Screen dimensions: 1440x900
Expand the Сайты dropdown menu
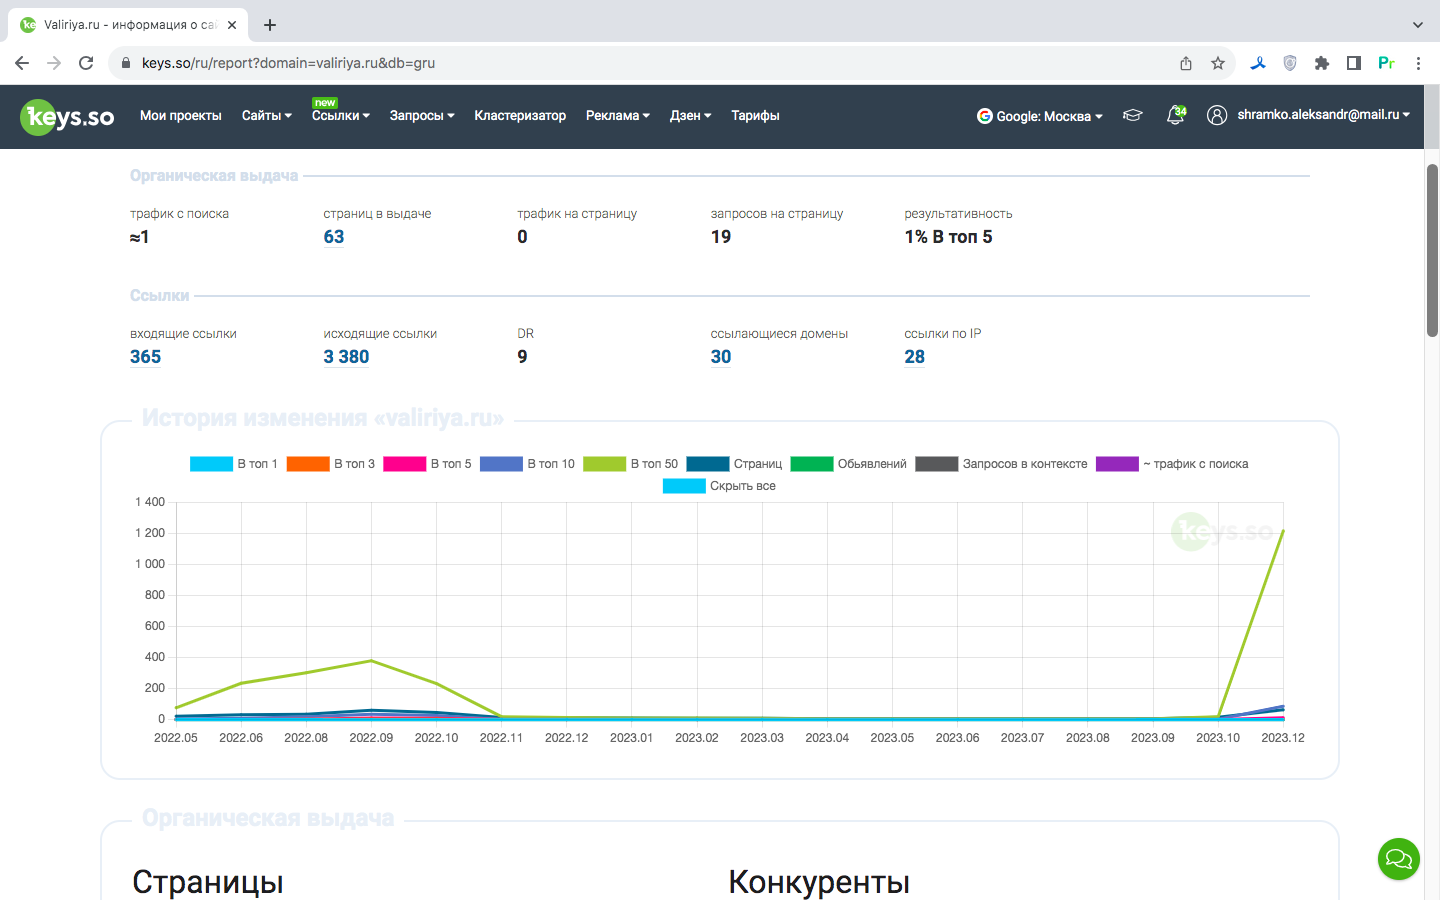coord(267,116)
